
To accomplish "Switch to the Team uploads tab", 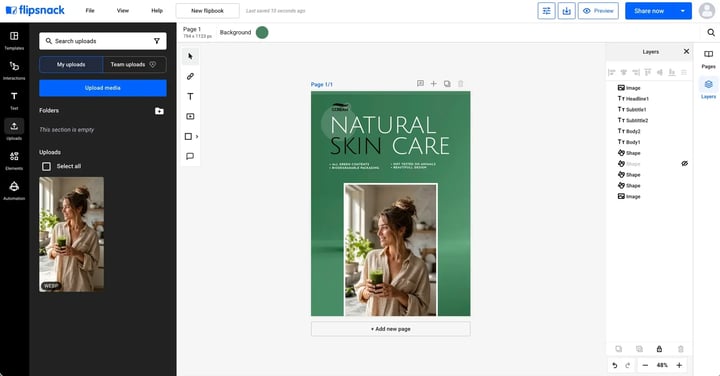I will point(134,65).
